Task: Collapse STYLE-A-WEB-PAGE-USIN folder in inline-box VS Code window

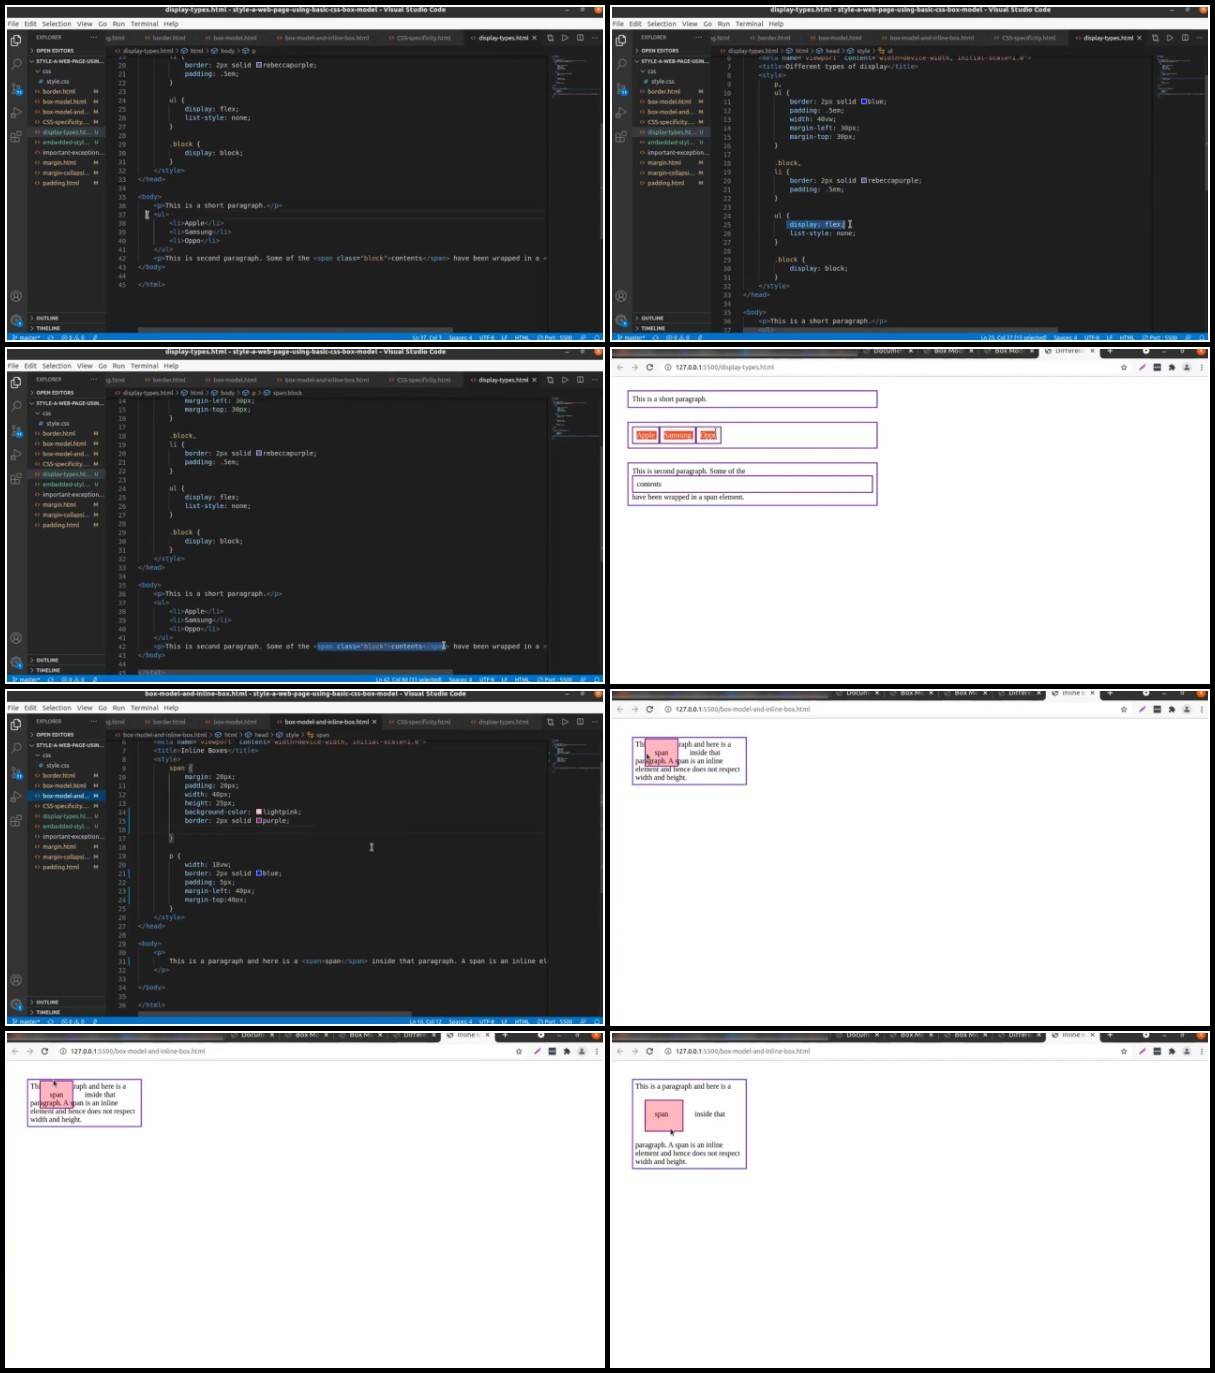Action: click(67, 745)
